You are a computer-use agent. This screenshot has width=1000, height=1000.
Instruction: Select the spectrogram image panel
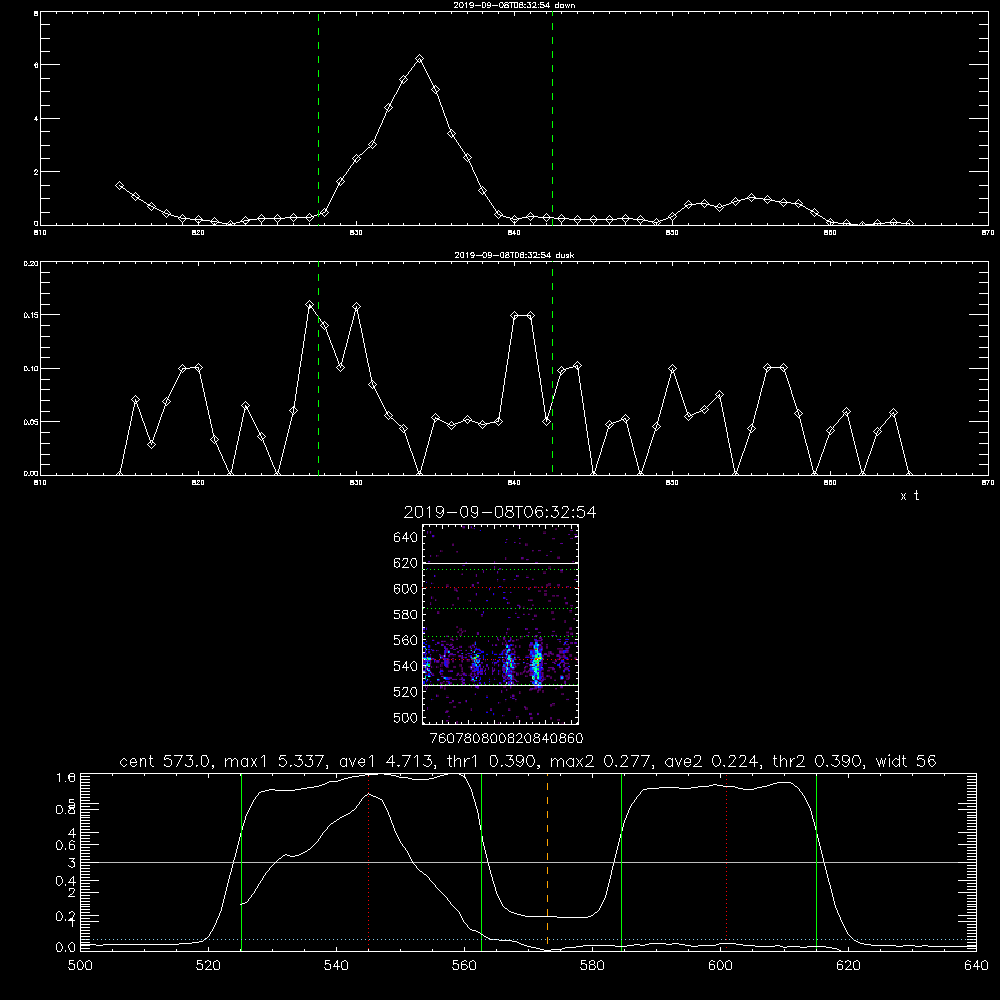click(501, 624)
